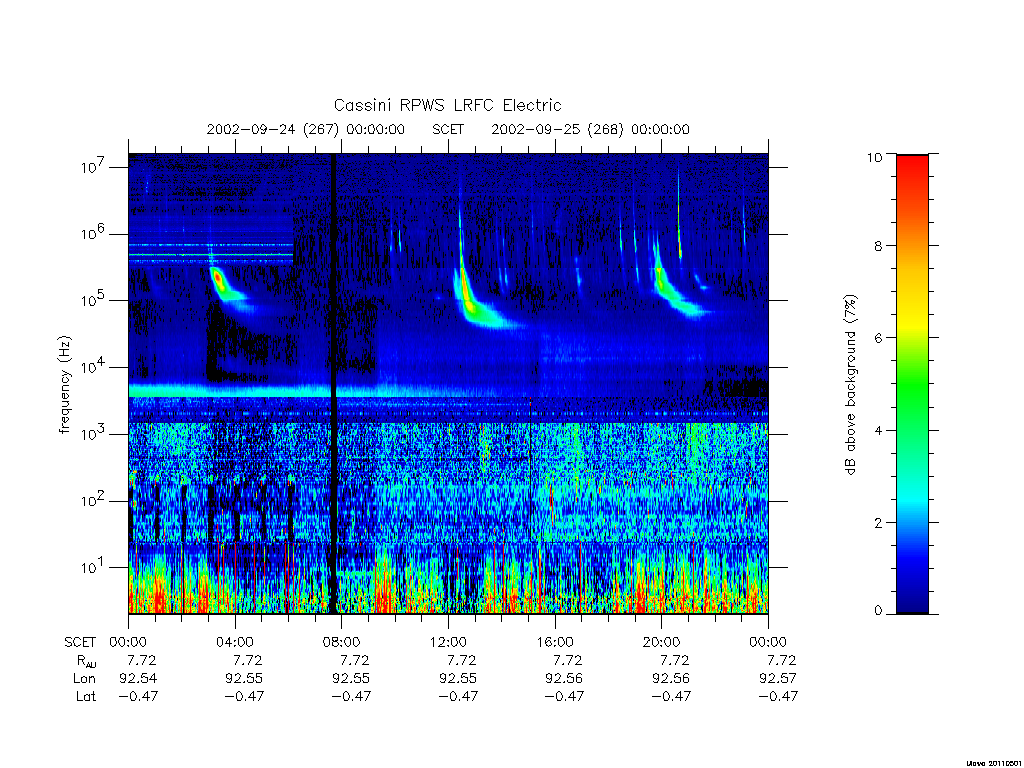
Task: Click 'SCET' label between the header dates
Action: pyautogui.click(x=448, y=129)
